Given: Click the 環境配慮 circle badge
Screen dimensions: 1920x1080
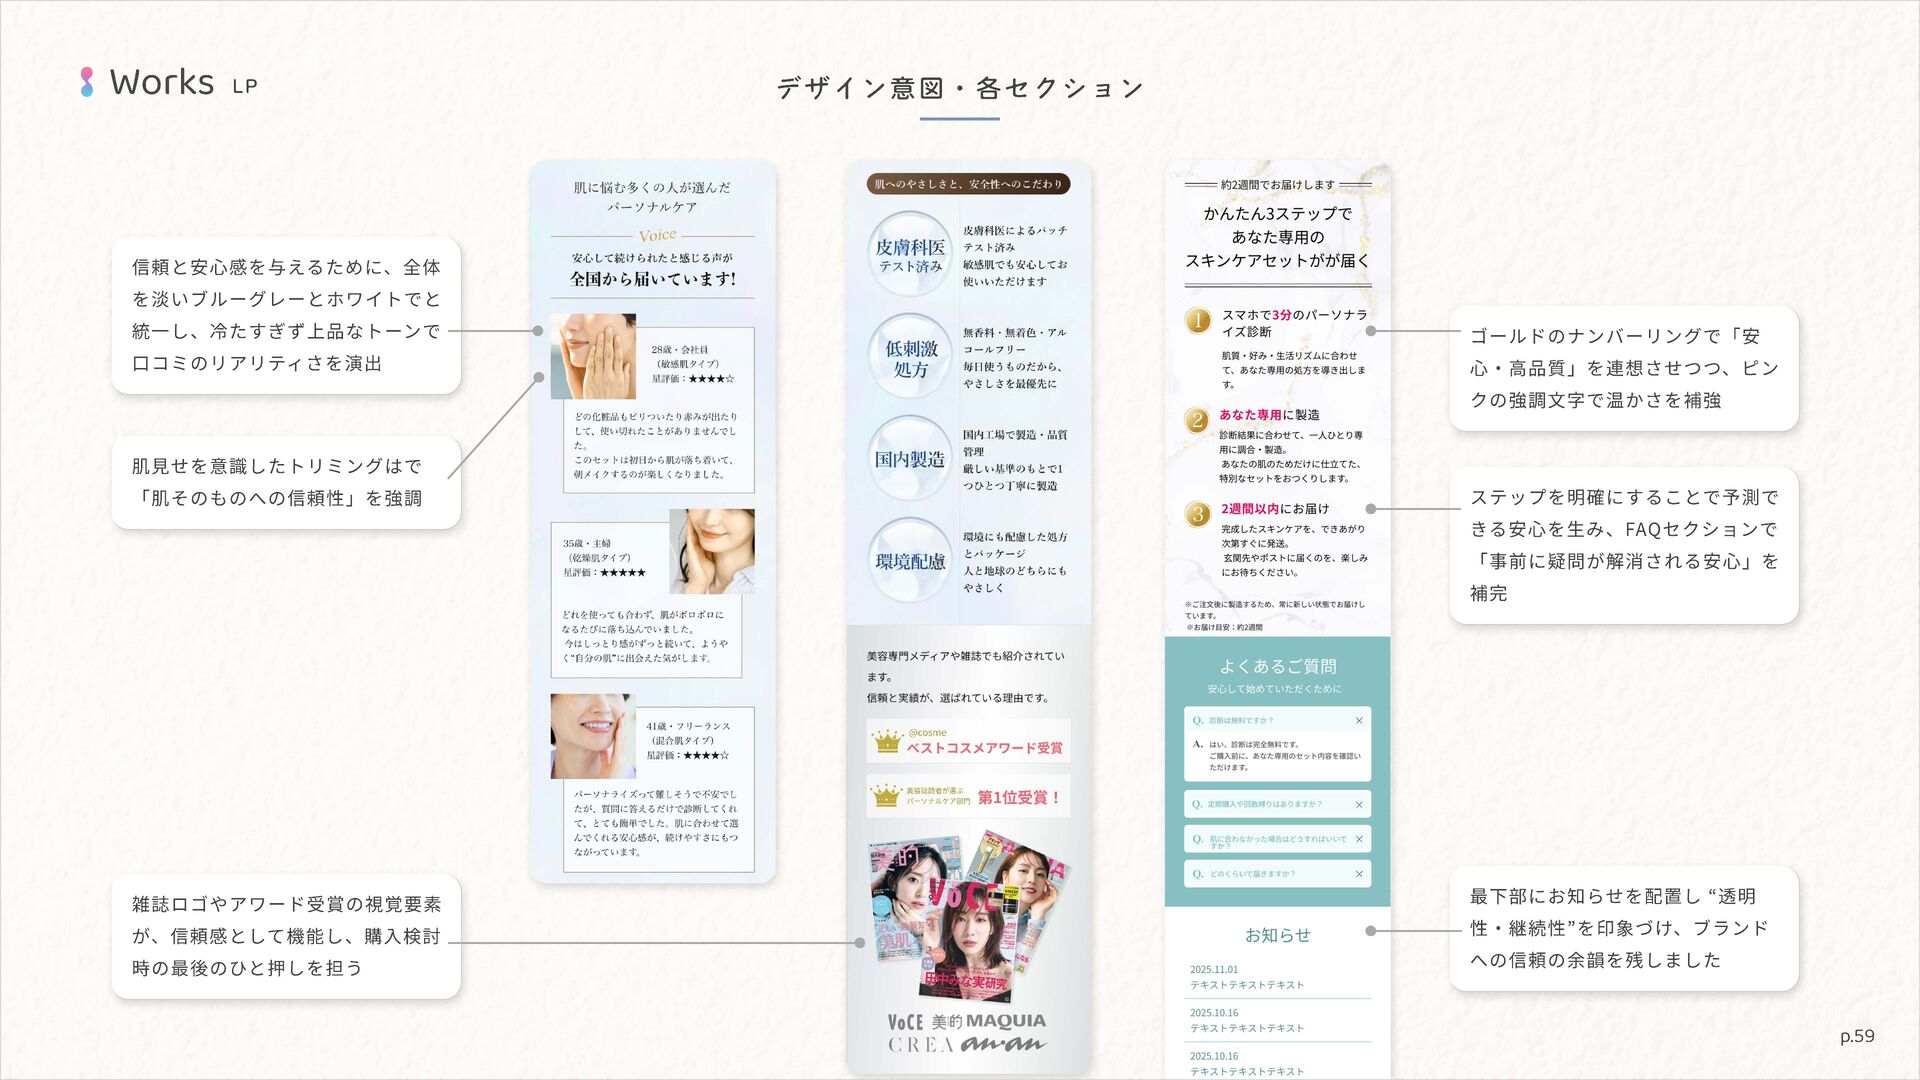Looking at the screenshot, I should pos(910,561).
